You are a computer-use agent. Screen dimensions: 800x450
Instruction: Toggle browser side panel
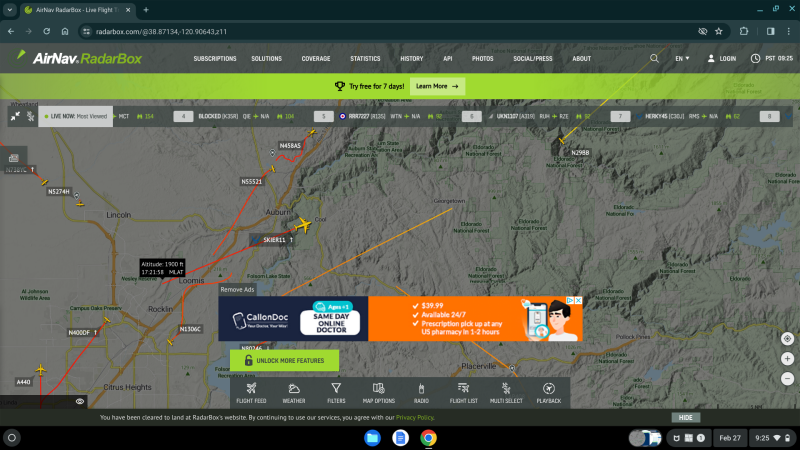coord(770,32)
